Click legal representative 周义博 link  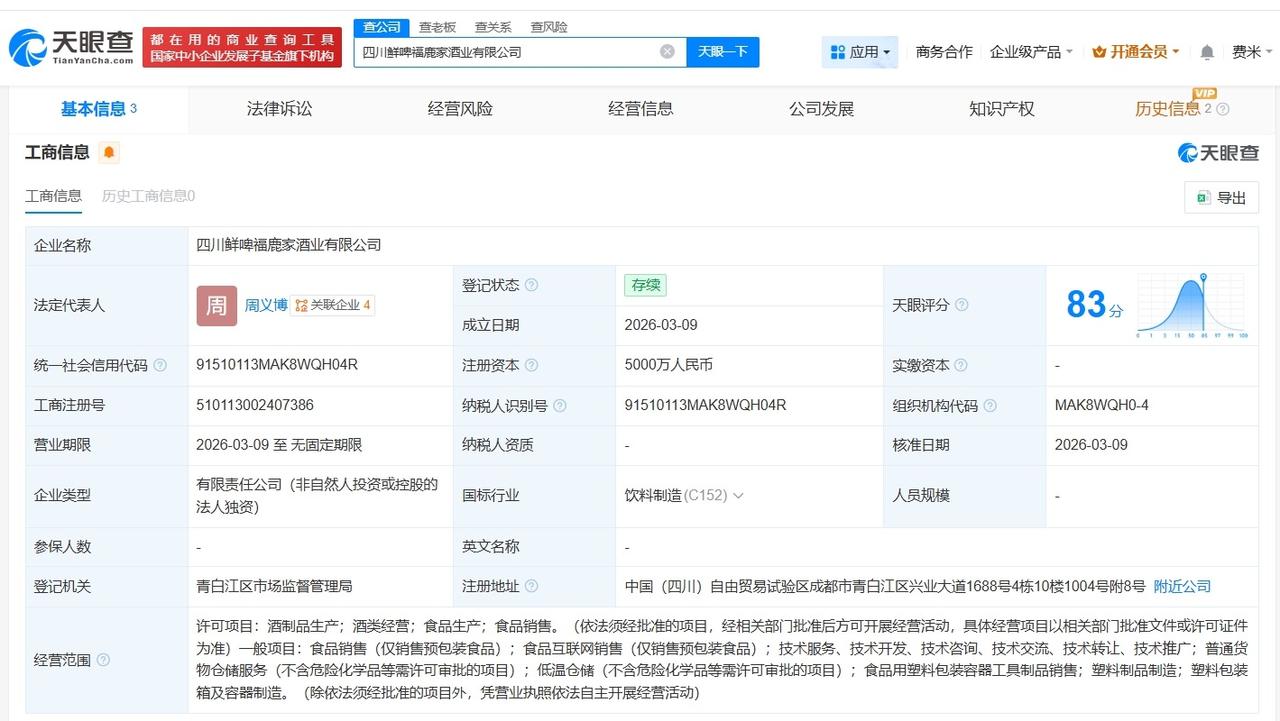click(266, 305)
